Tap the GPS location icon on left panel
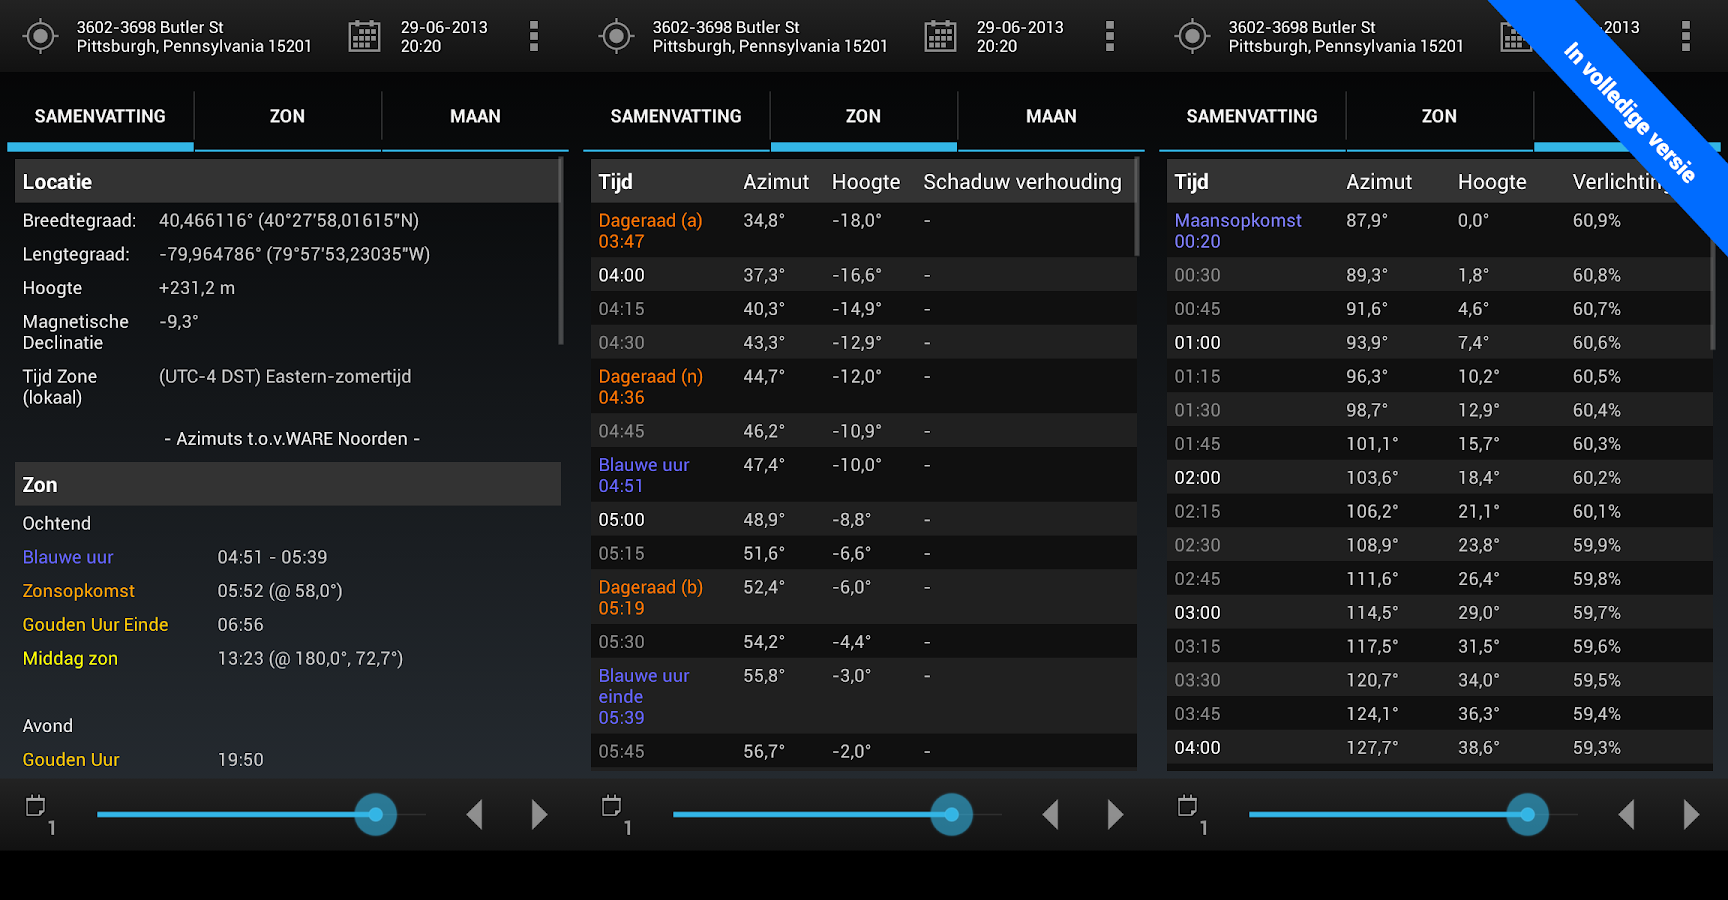Screen dimensions: 1728x900 pyautogui.click(x=40, y=36)
